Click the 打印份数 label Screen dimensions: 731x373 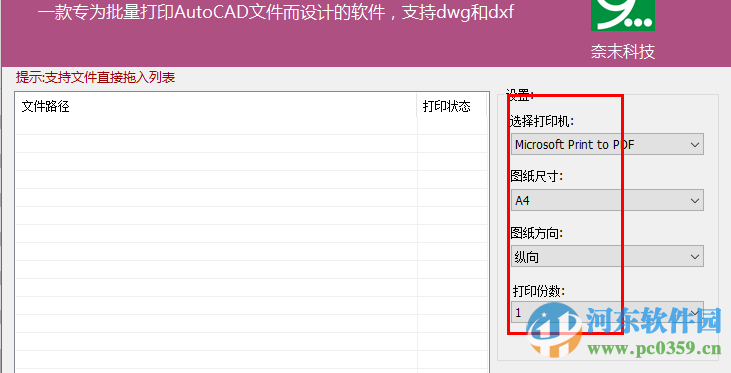(x=539, y=291)
